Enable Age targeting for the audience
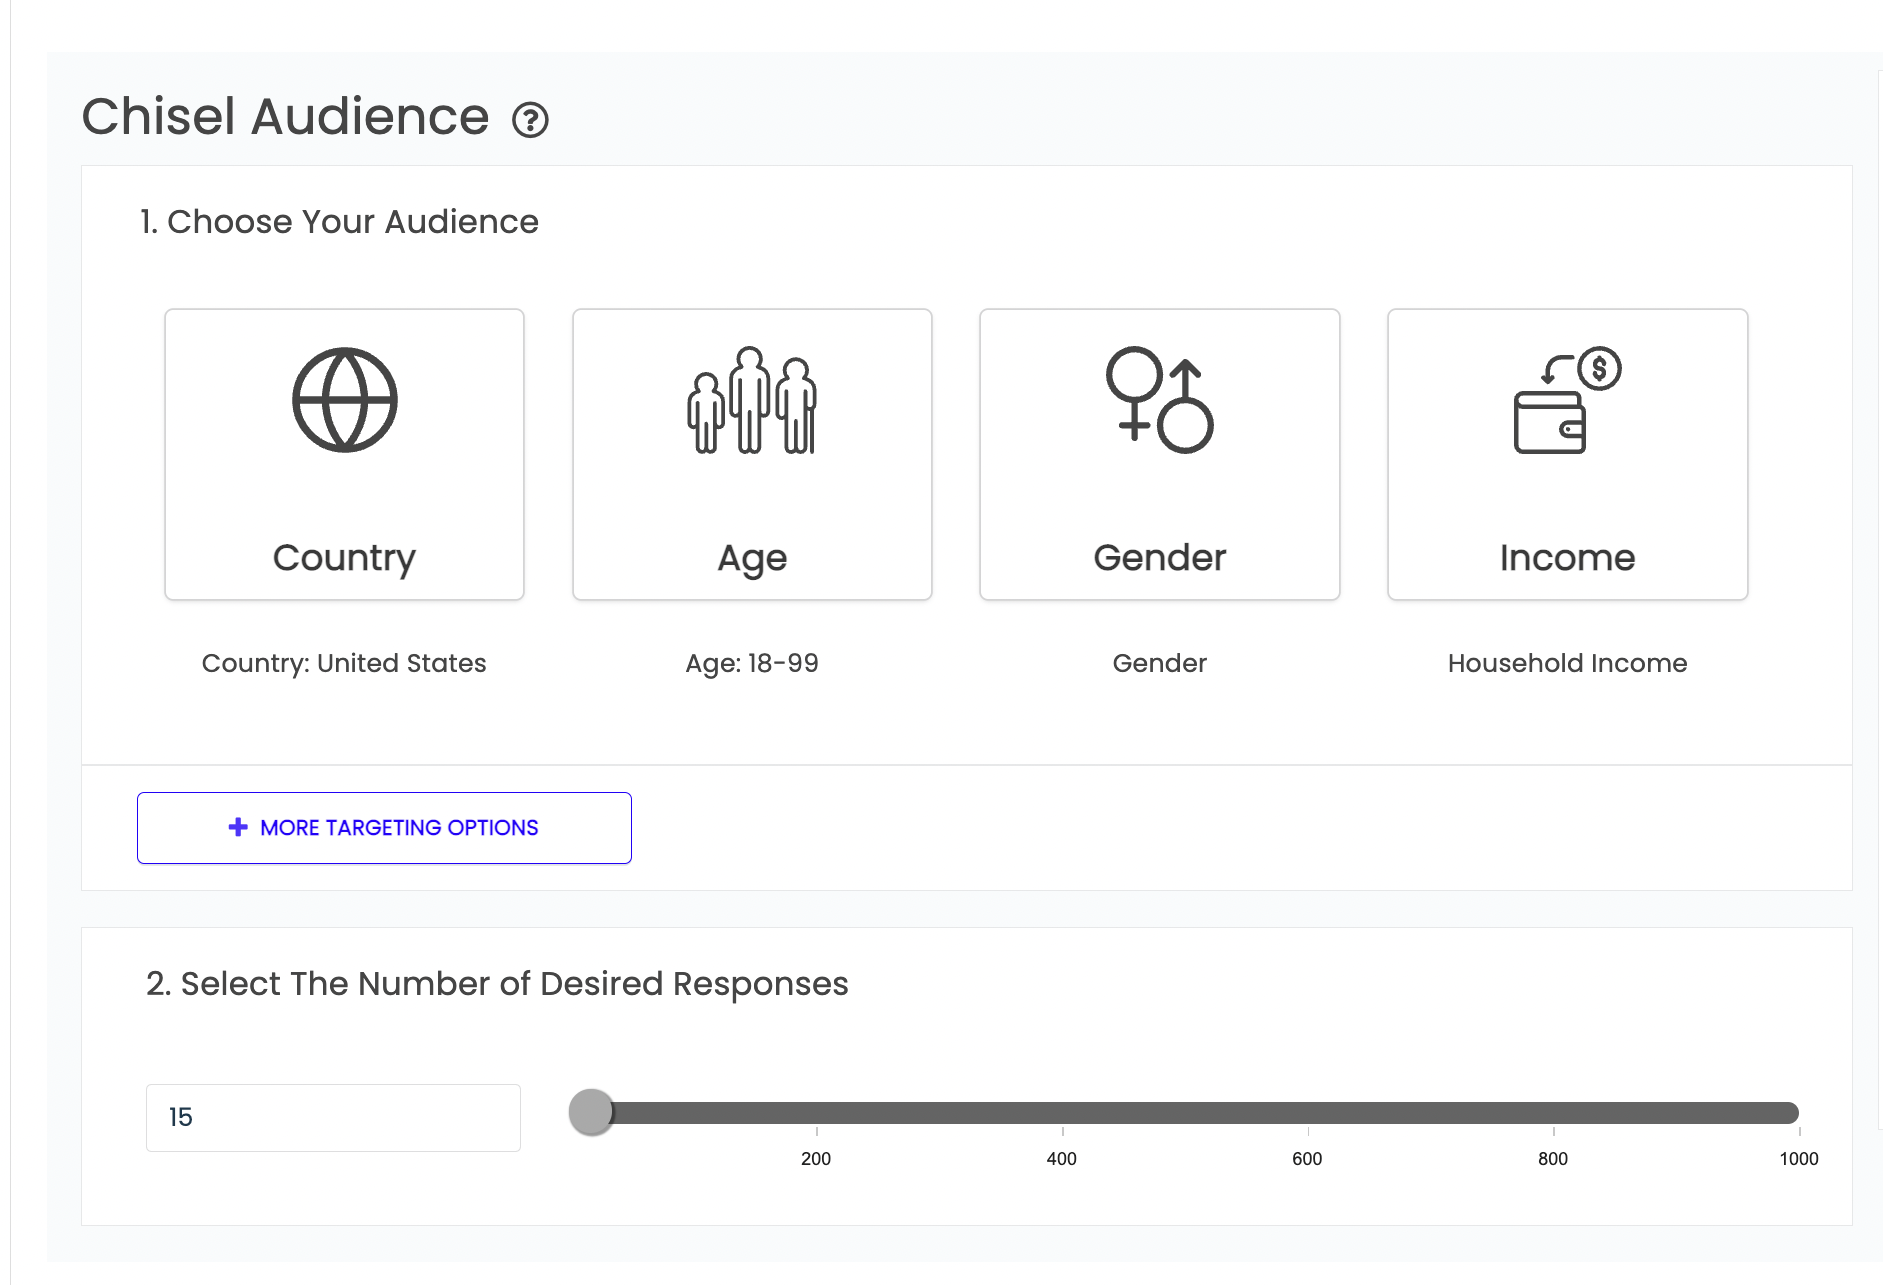Image resolution: width=1883 pixels, height=1285 pixels. [751, 455]
